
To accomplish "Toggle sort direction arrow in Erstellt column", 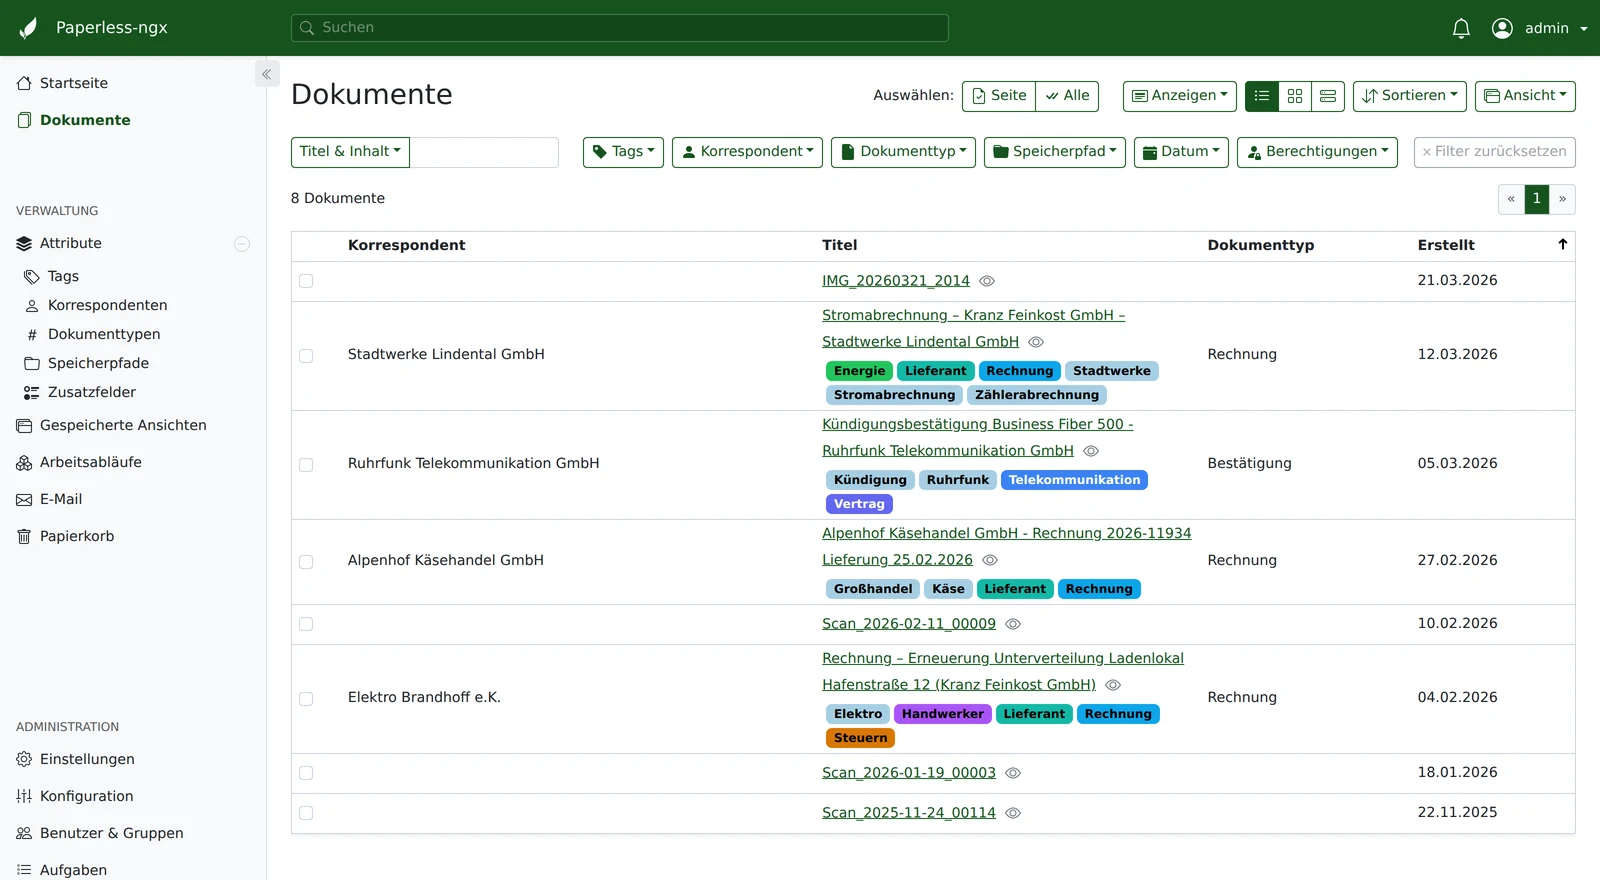I will [x=1562, y=245].
